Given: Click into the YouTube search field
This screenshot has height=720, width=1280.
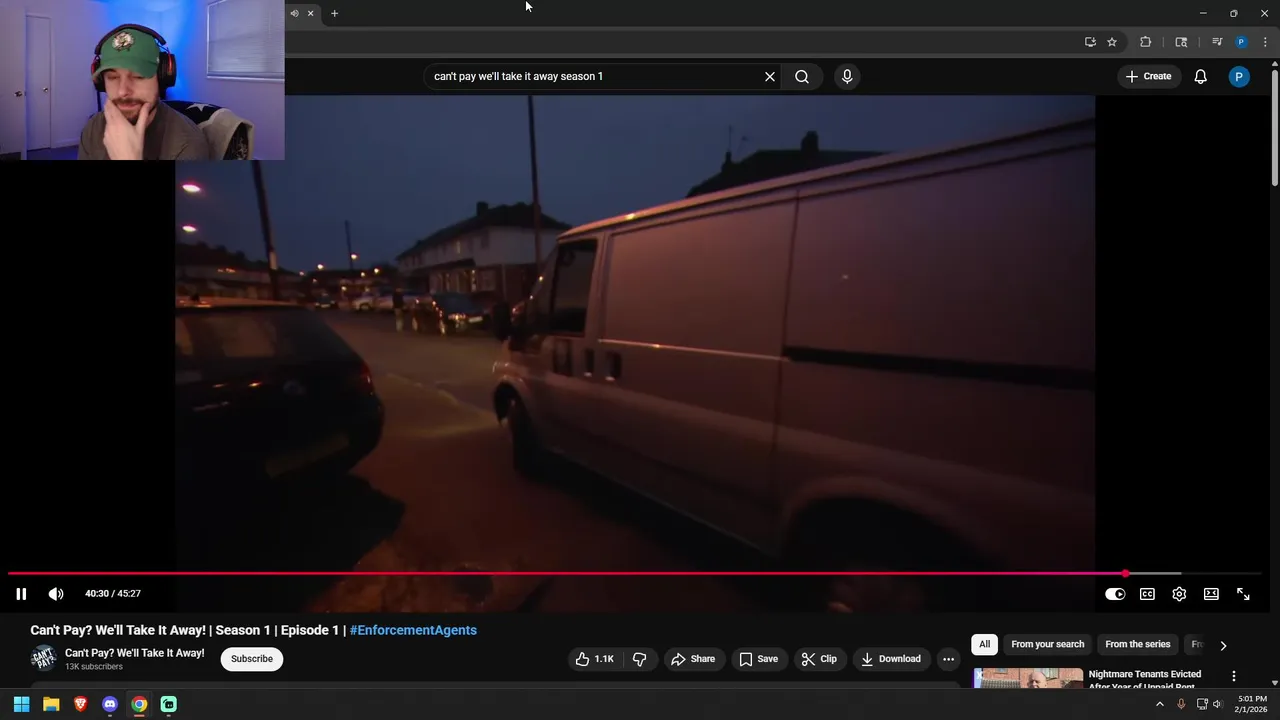Looking at the screenshot, I should click(x=595, y=76).
